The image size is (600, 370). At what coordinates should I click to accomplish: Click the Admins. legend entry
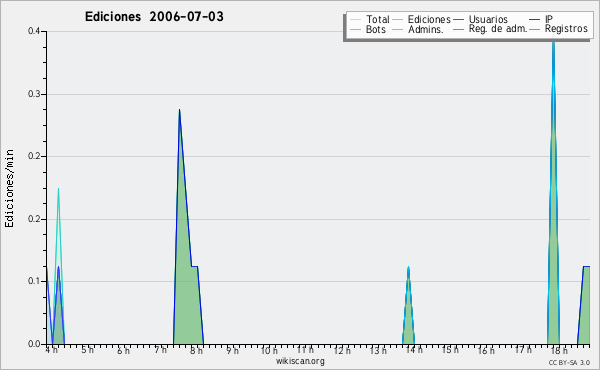point(418,29)
